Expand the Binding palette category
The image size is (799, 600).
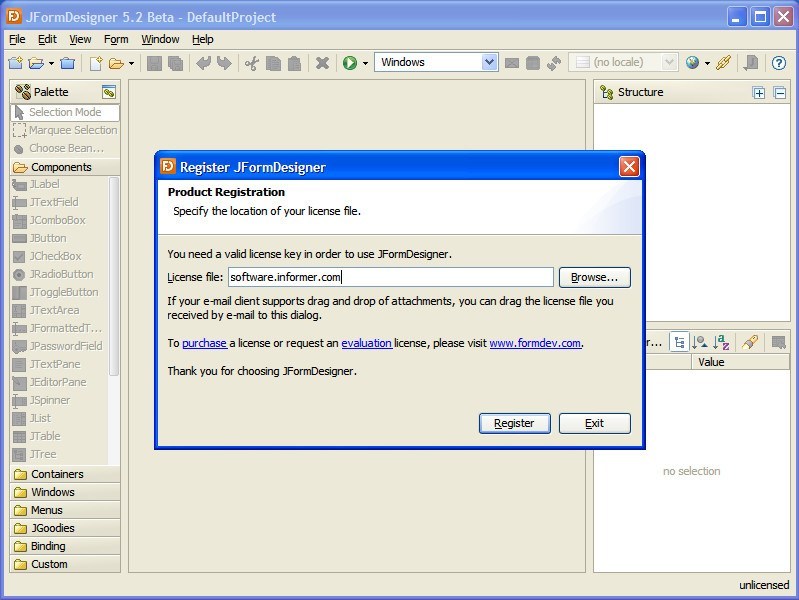[65, 546]
